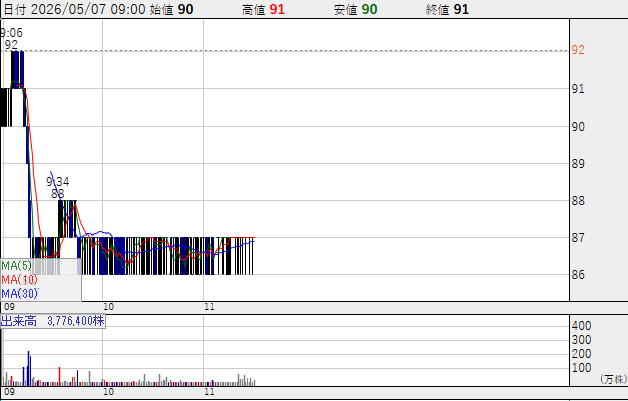Select the opening price value 90

pos(185,9)
